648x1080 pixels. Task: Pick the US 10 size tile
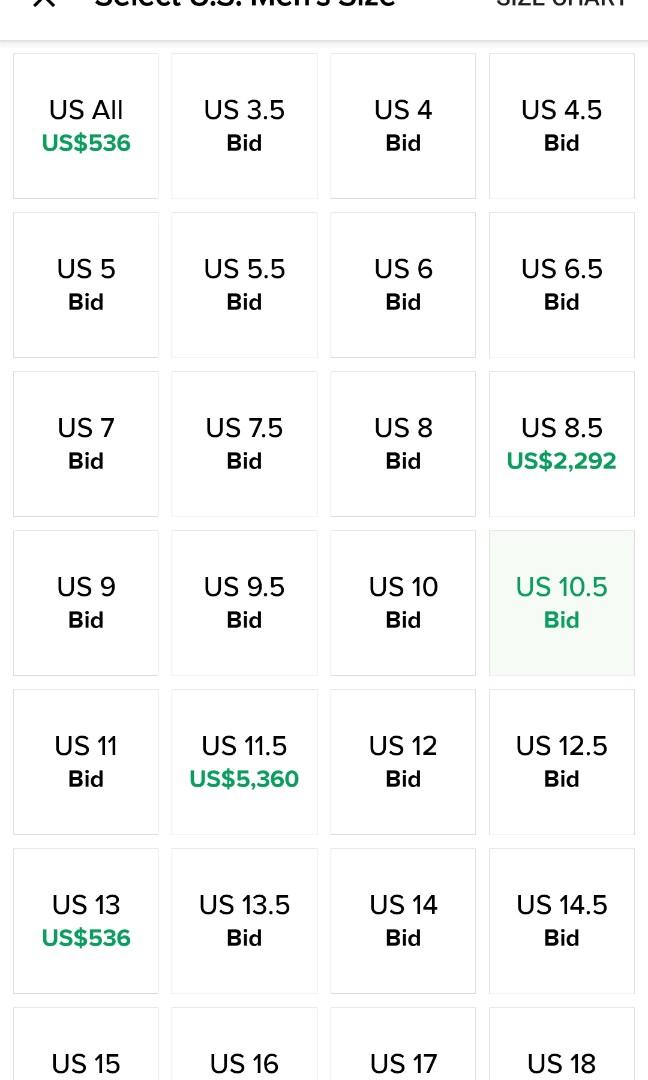(x=403, y=603)
